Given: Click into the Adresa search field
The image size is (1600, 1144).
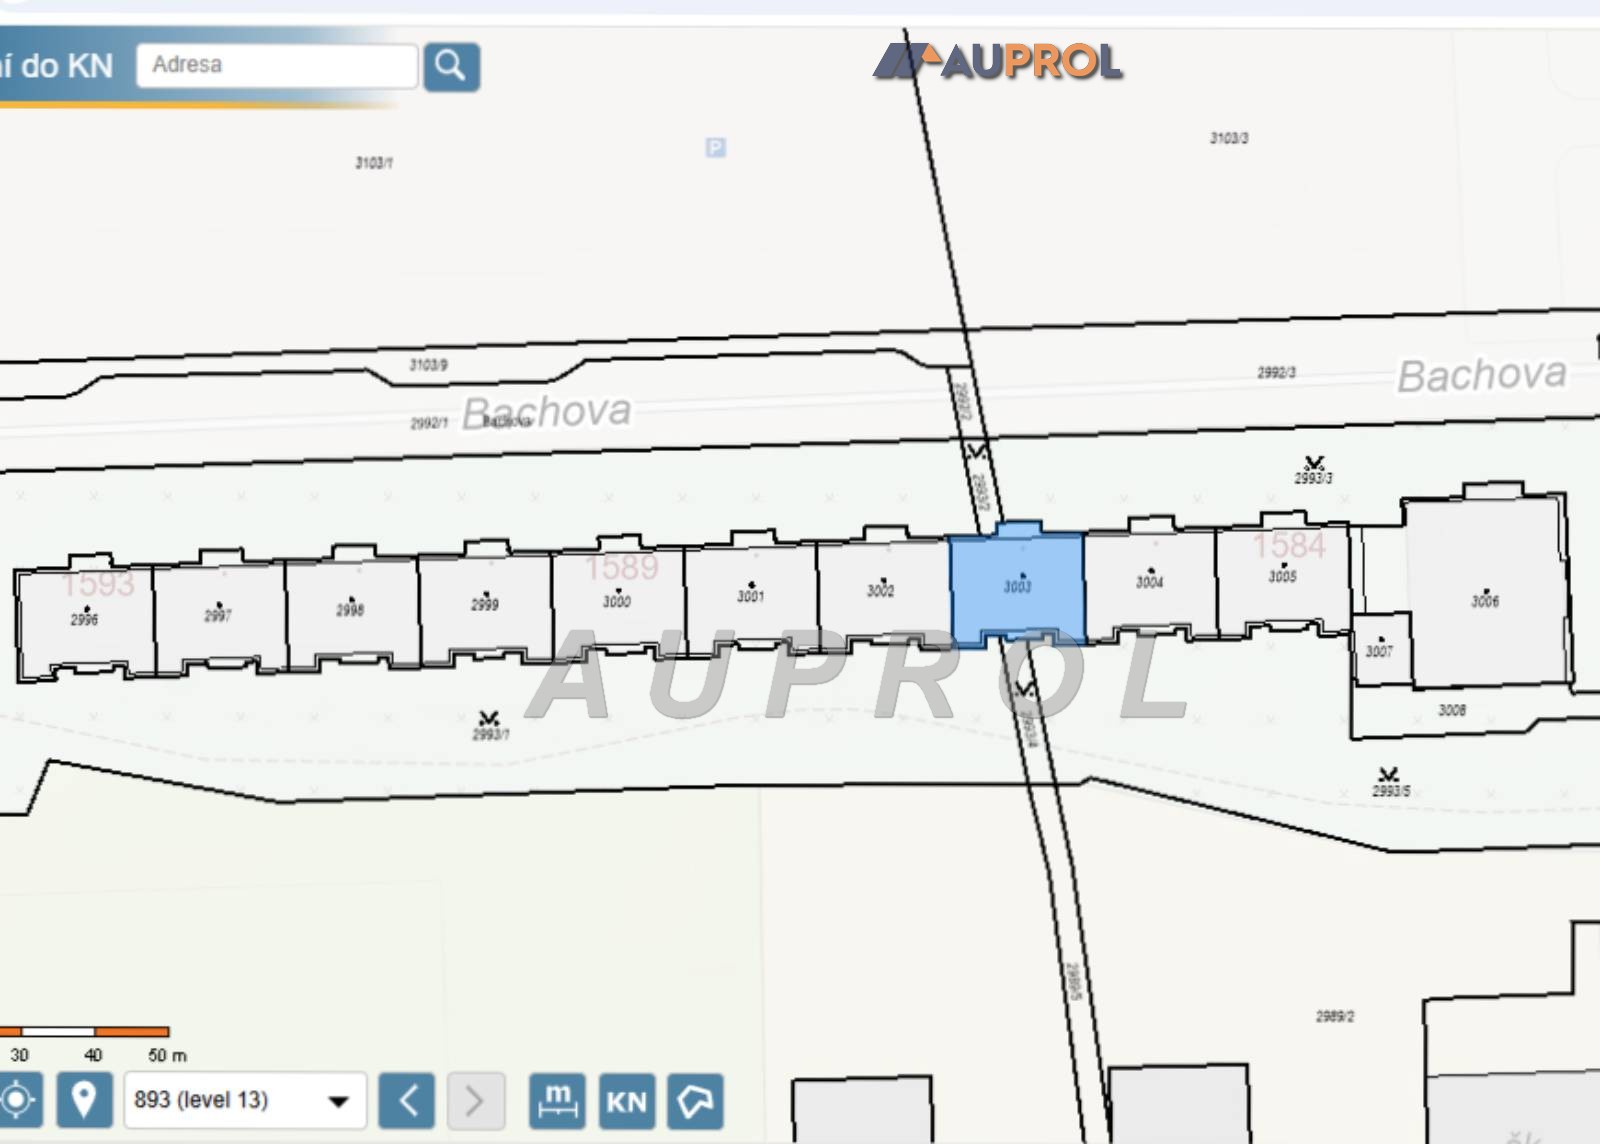Looking at the screenshot, I should (x=277, y=65).
